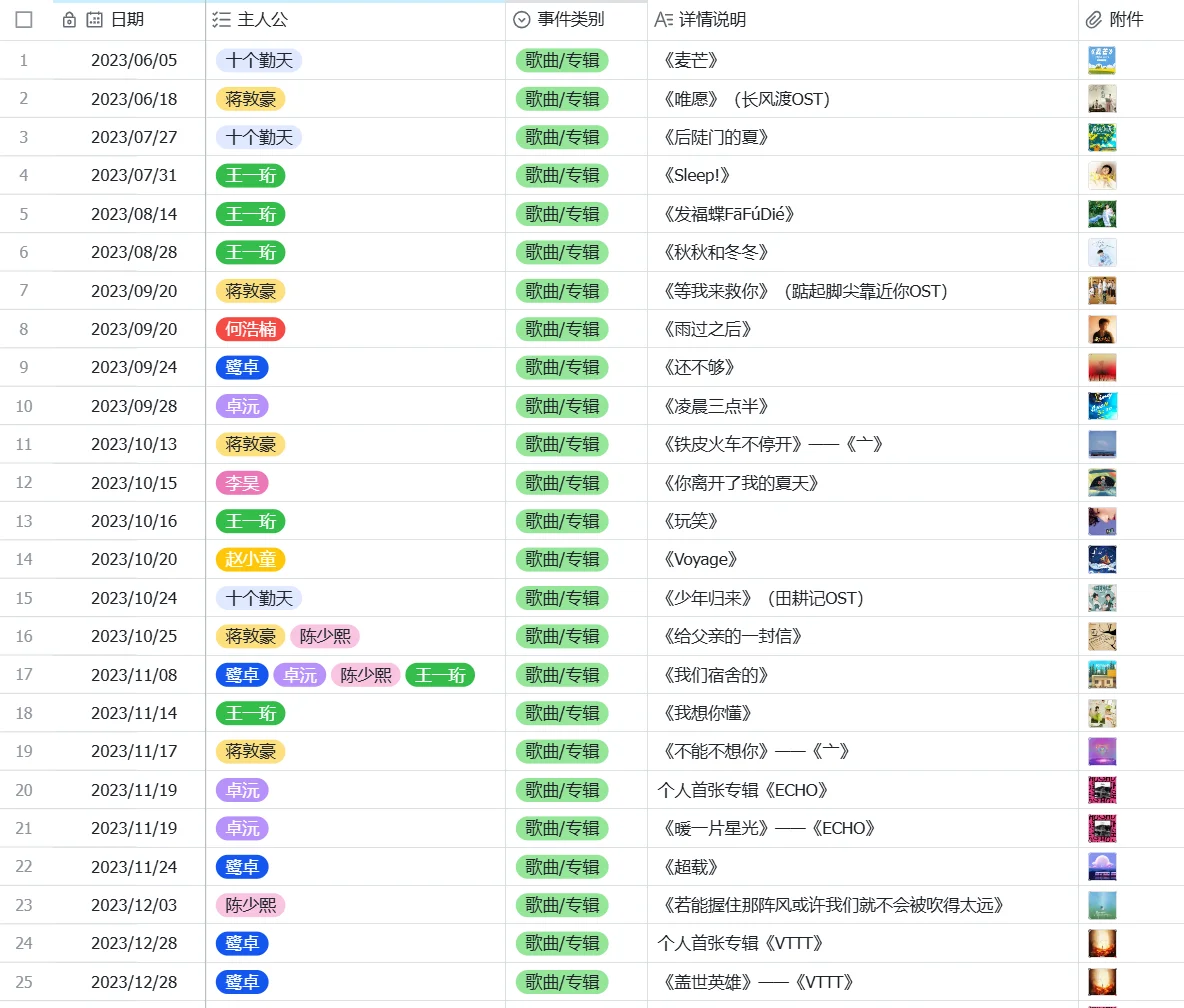This screenshot has height=1008, width=1184.
Task: Click detail cell 个人首张专辑《ECHO》
Action: pos(863,790)
